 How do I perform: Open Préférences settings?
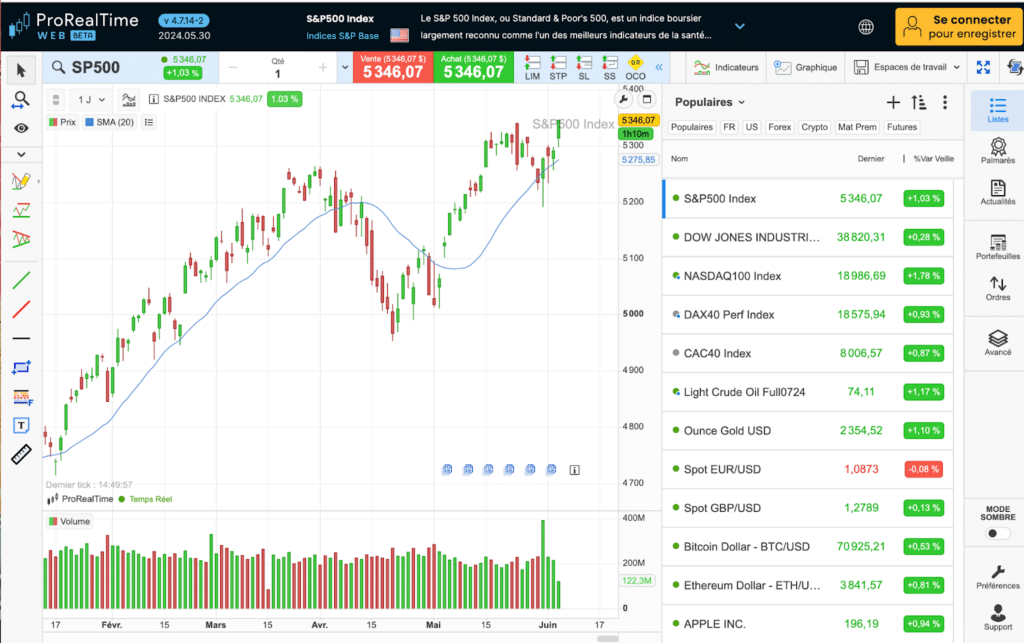click(x=998, y=577)
